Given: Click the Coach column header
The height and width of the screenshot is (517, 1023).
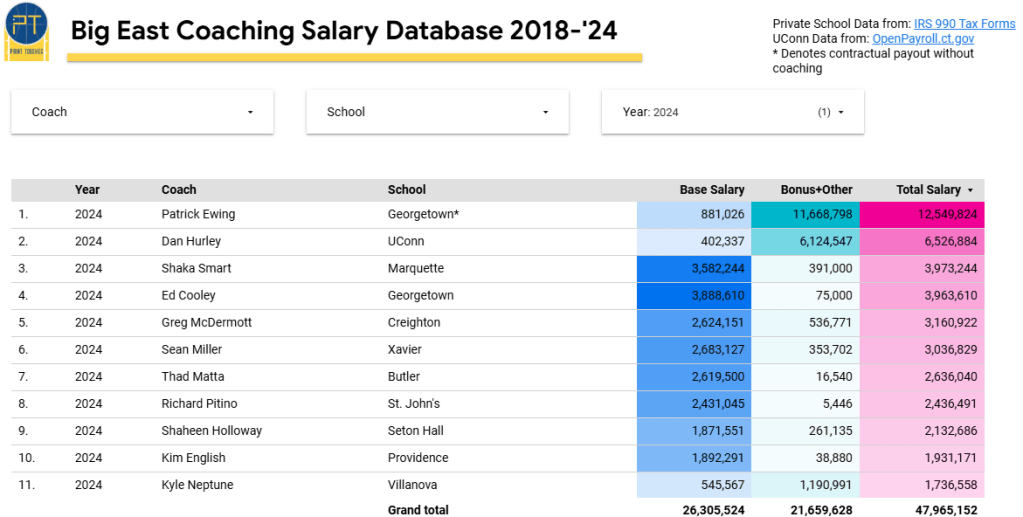Looking at the screenshot, I should coord(179,190).
